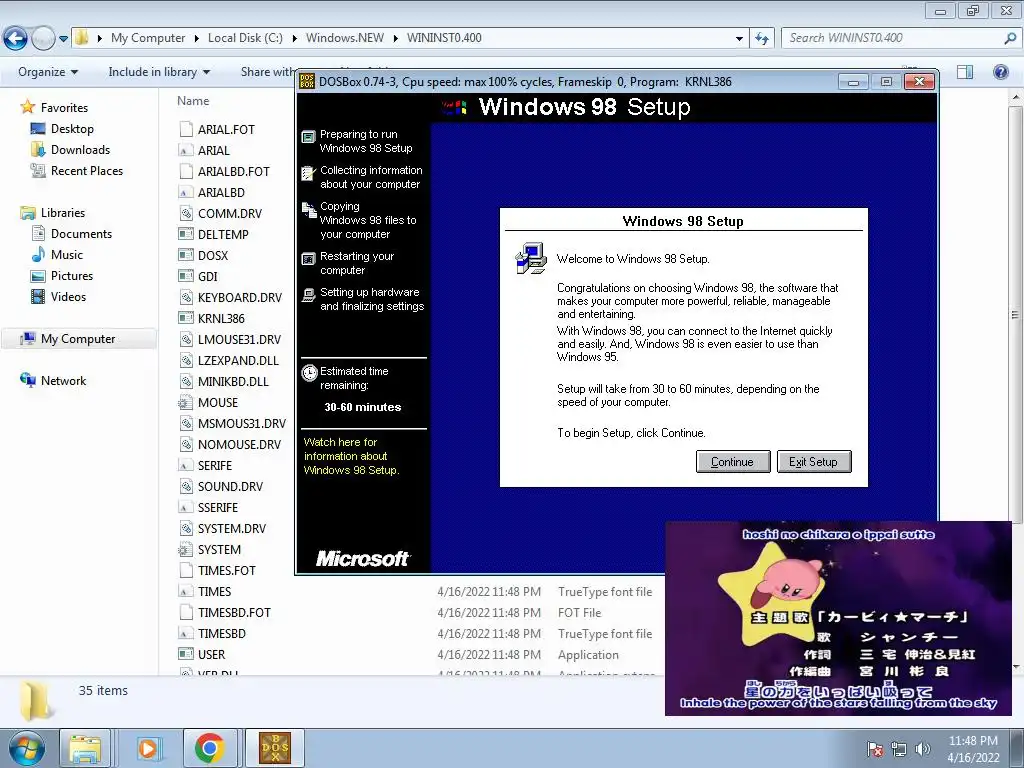Open the Include in library menu

159,72
